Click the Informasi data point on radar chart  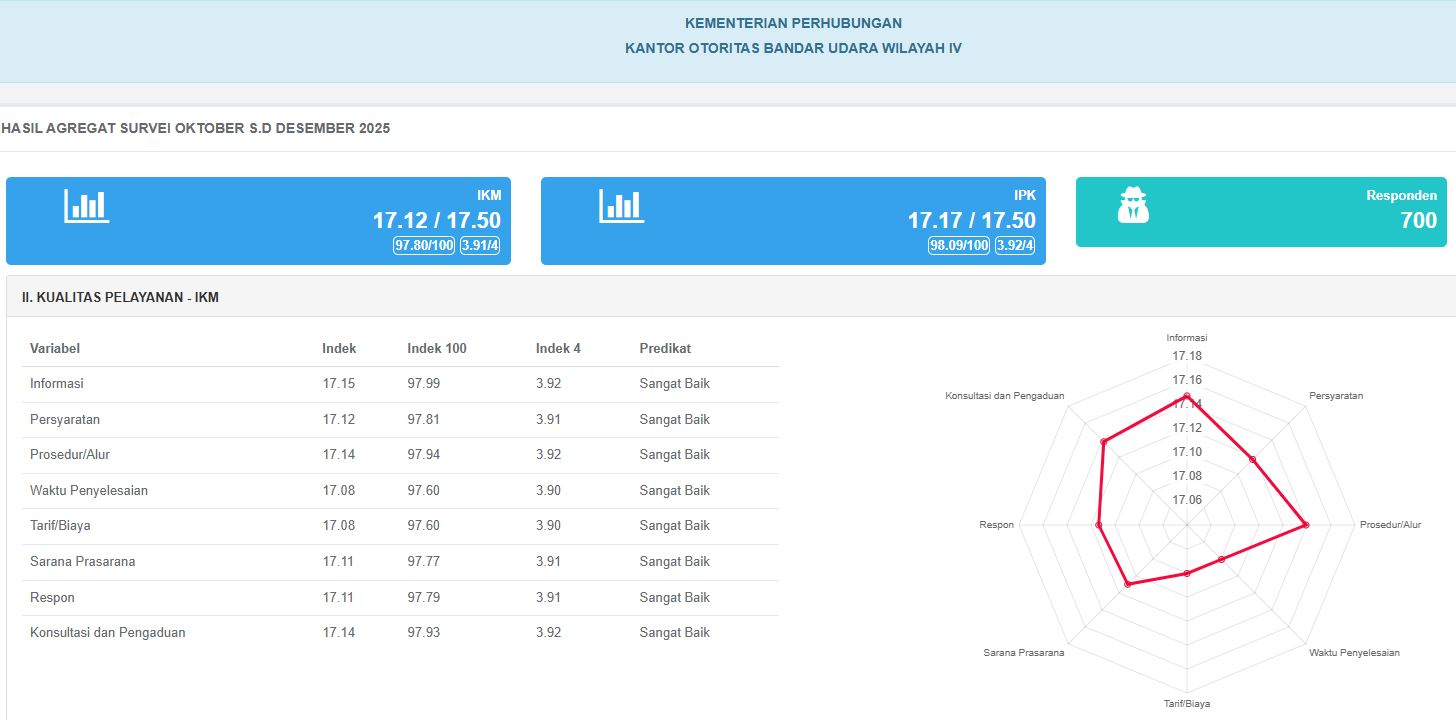pyautogui.click(x=1187, y=397)
